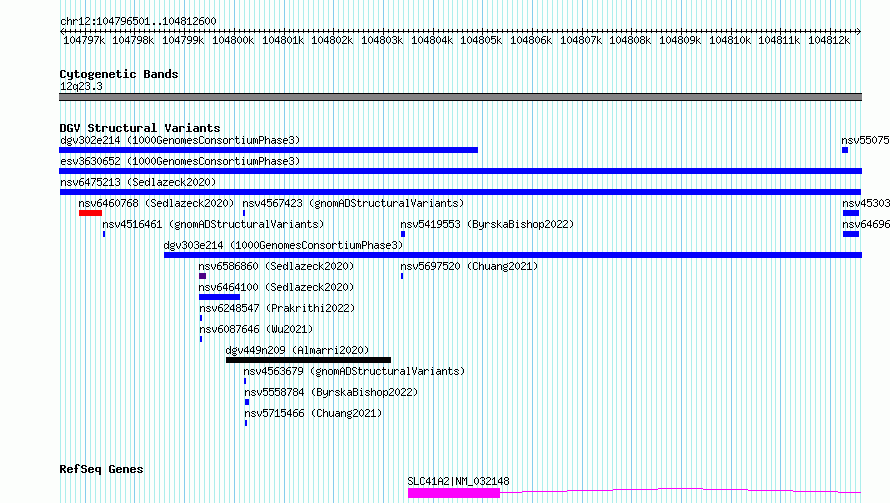This screenshot has height=503, width=890.
Task: Open the nsv5715466 (Chuang2021) label
Action: (313, 413)
